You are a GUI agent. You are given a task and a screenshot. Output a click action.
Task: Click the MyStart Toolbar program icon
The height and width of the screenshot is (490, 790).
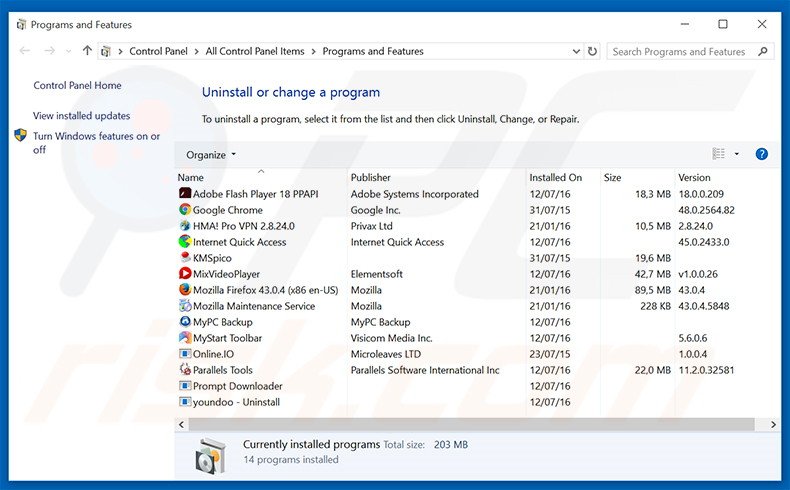point(185,338)
